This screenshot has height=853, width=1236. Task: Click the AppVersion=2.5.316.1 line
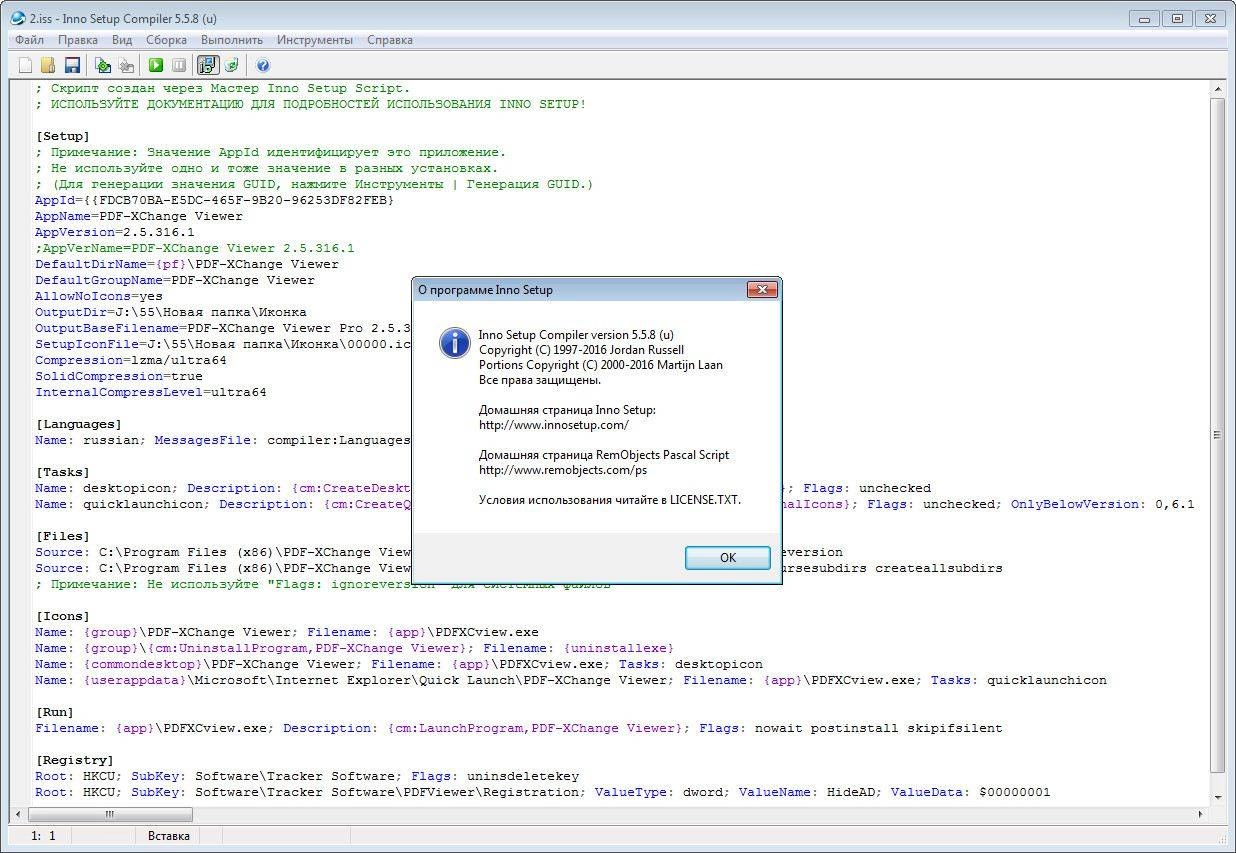(115, 232)
